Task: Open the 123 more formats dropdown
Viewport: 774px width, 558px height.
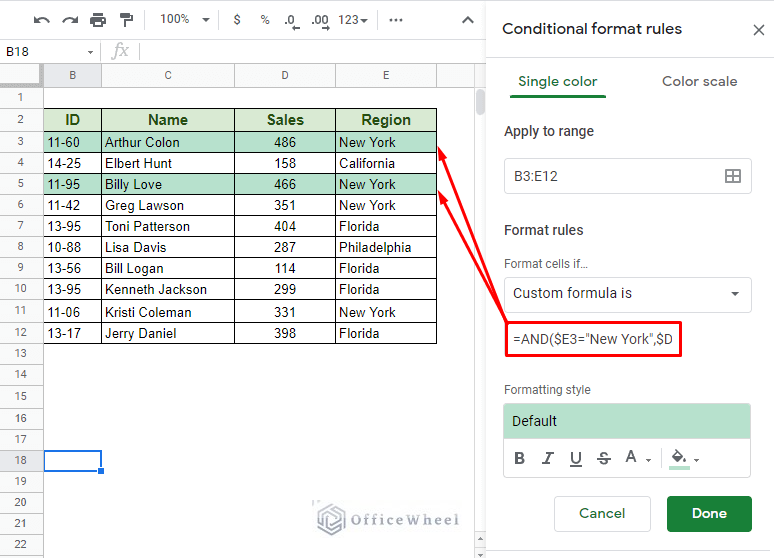Action: point(352,20)
